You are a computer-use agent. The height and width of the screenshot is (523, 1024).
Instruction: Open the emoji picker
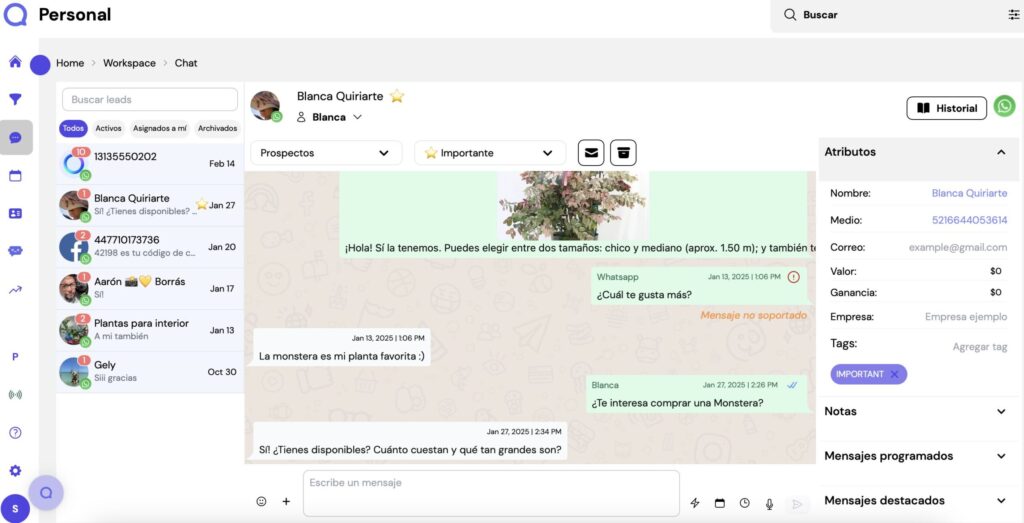tap(261, 501)
